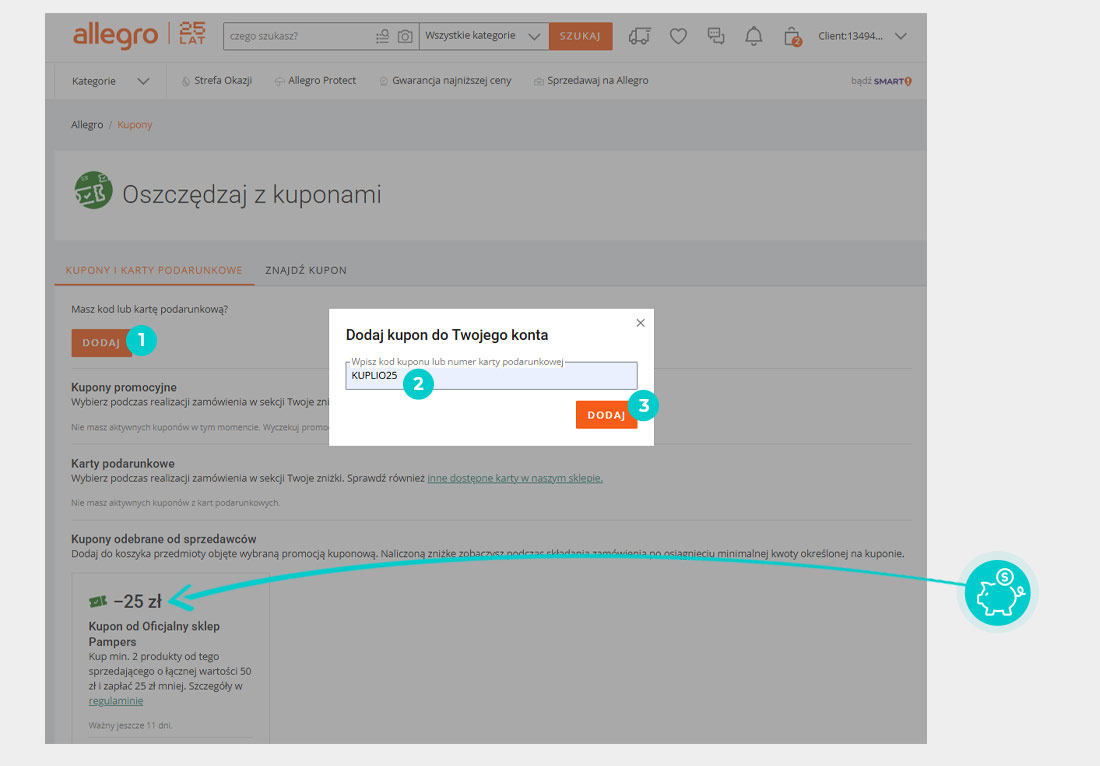This screenshot has height=766, width=1100.
Task: Focus the czego szukasz search box
Action: click(x=298, y=37)
